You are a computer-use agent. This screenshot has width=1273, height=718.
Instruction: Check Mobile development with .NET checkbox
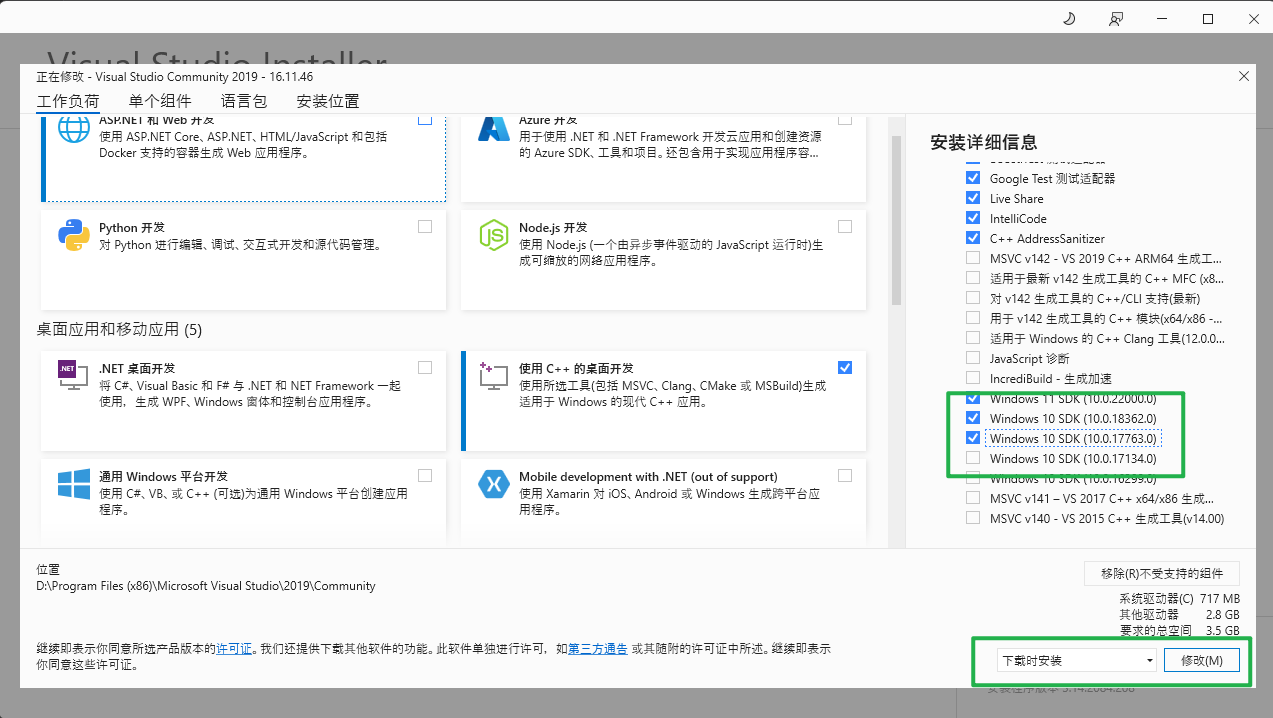(x=845, y=476)
